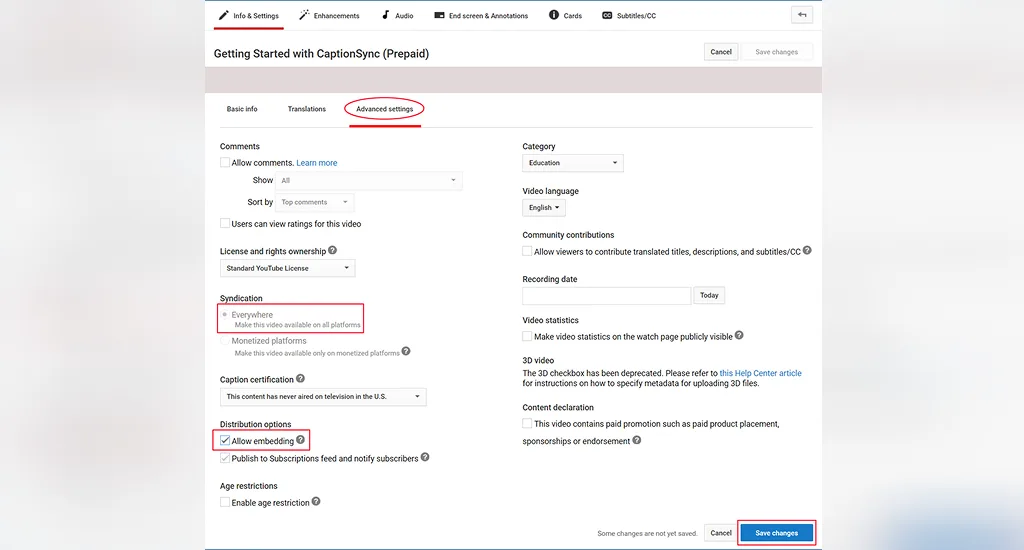Switch to Basic info sub-tab
The width and height of the screenshot is (1024, 550).
tap(242, 109)
